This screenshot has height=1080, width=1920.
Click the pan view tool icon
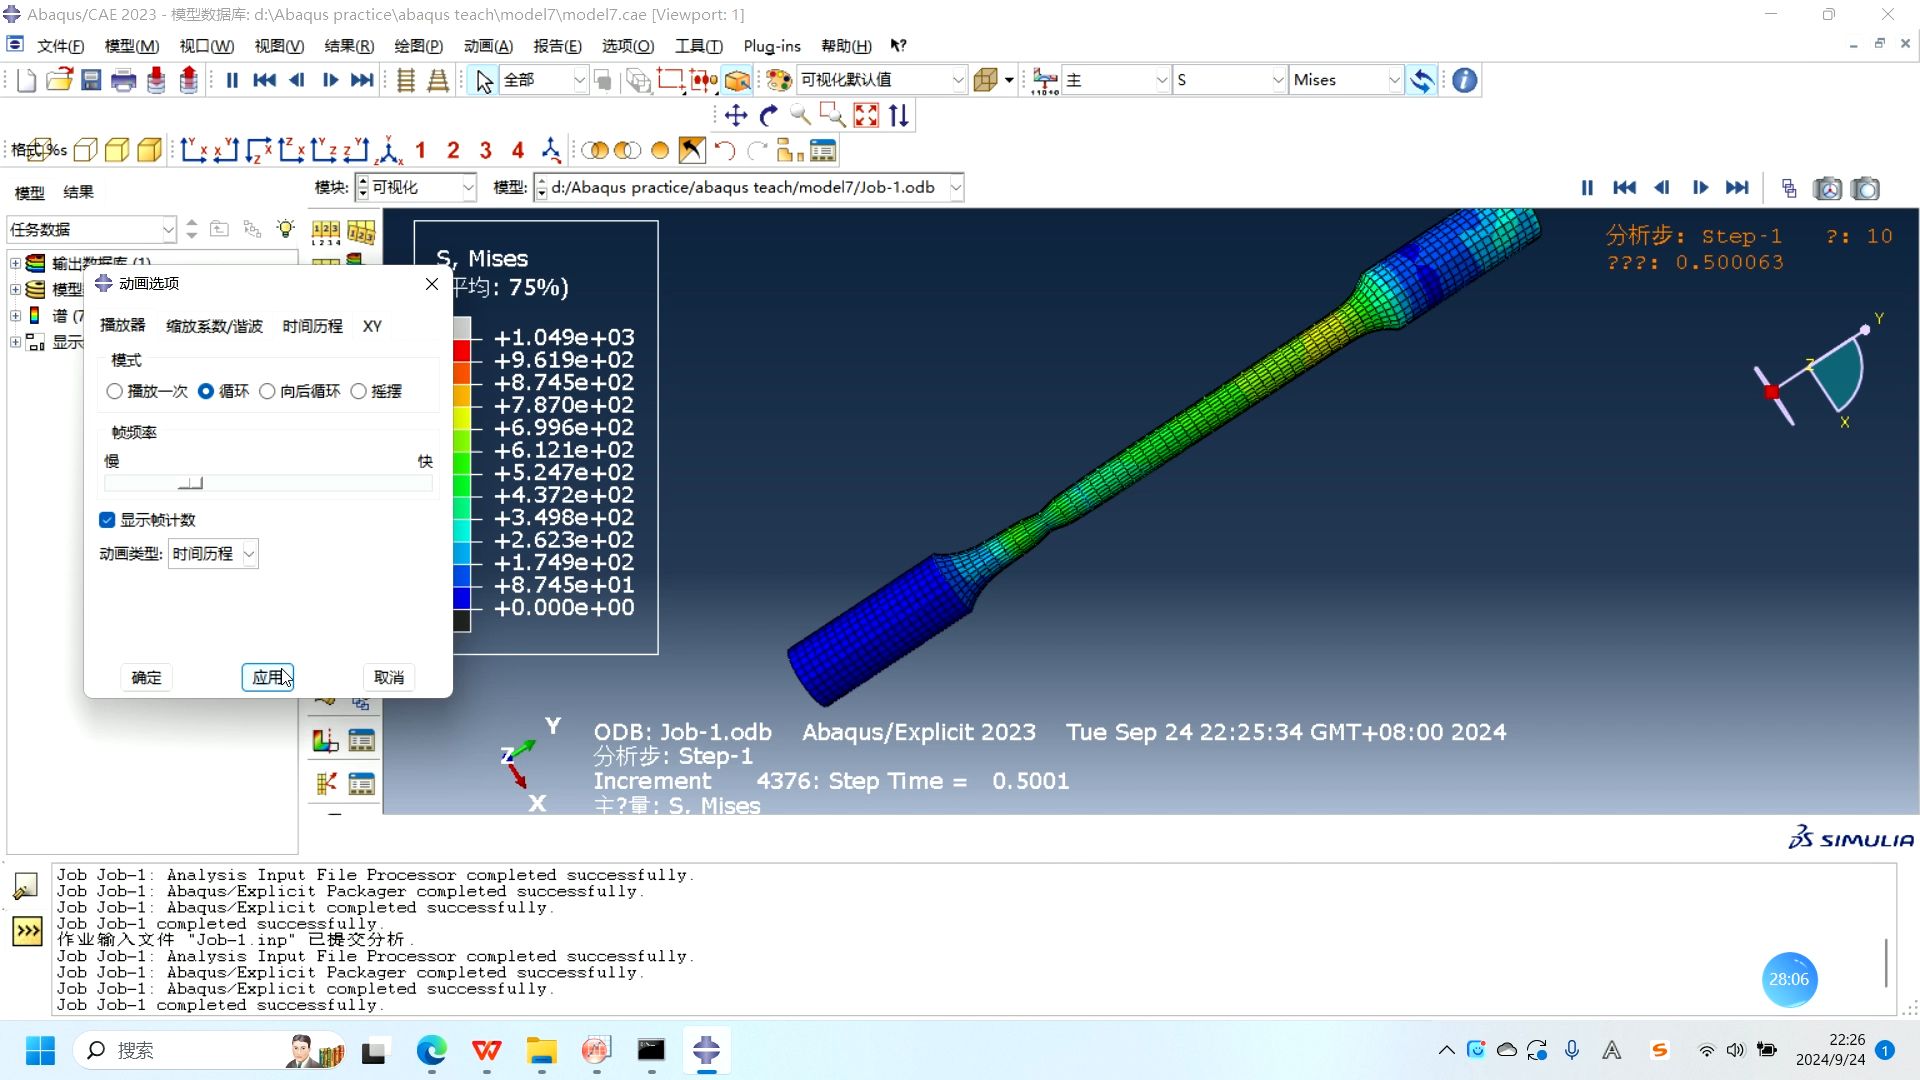[x=736, y=116]
